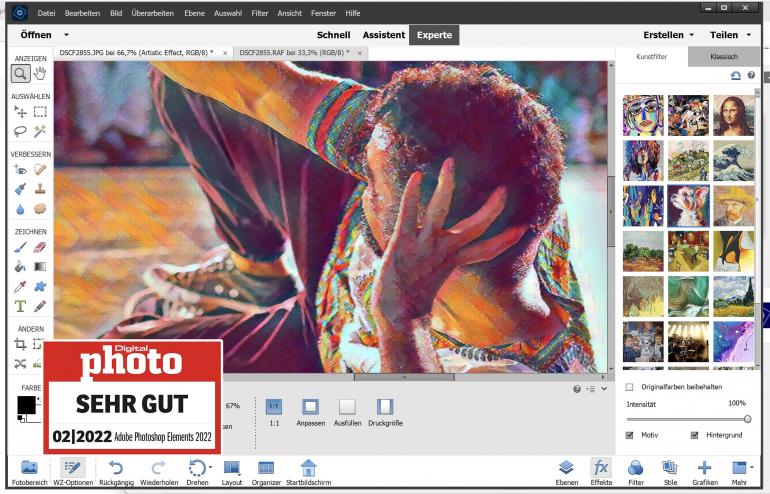Select the Sponge tool

pos(40,209)
